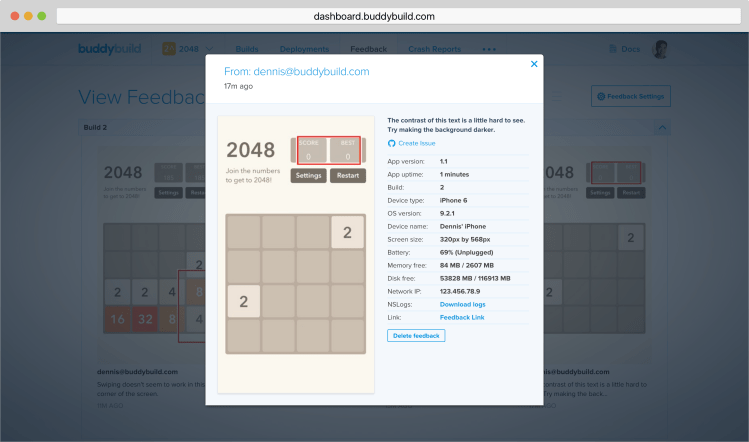Screen dimensions: 749x442
Task: Click the Network IP value 123.456.78.9
Action: click(x=460, y=291)
